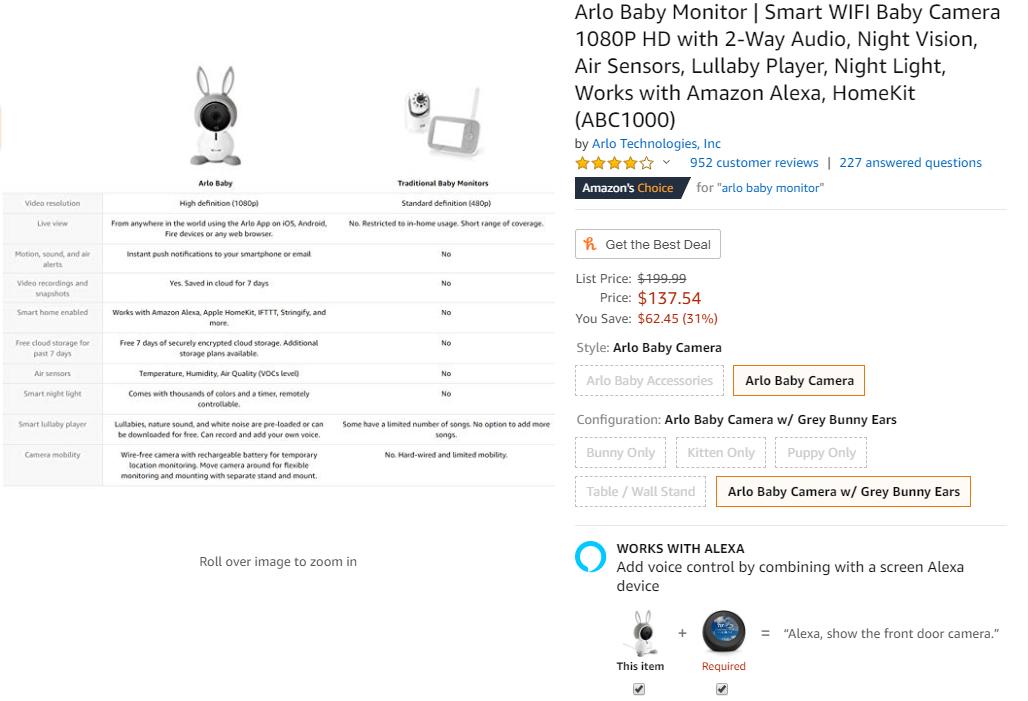
Task: Select the Kitten Only configuration
Action: [721, 452]
